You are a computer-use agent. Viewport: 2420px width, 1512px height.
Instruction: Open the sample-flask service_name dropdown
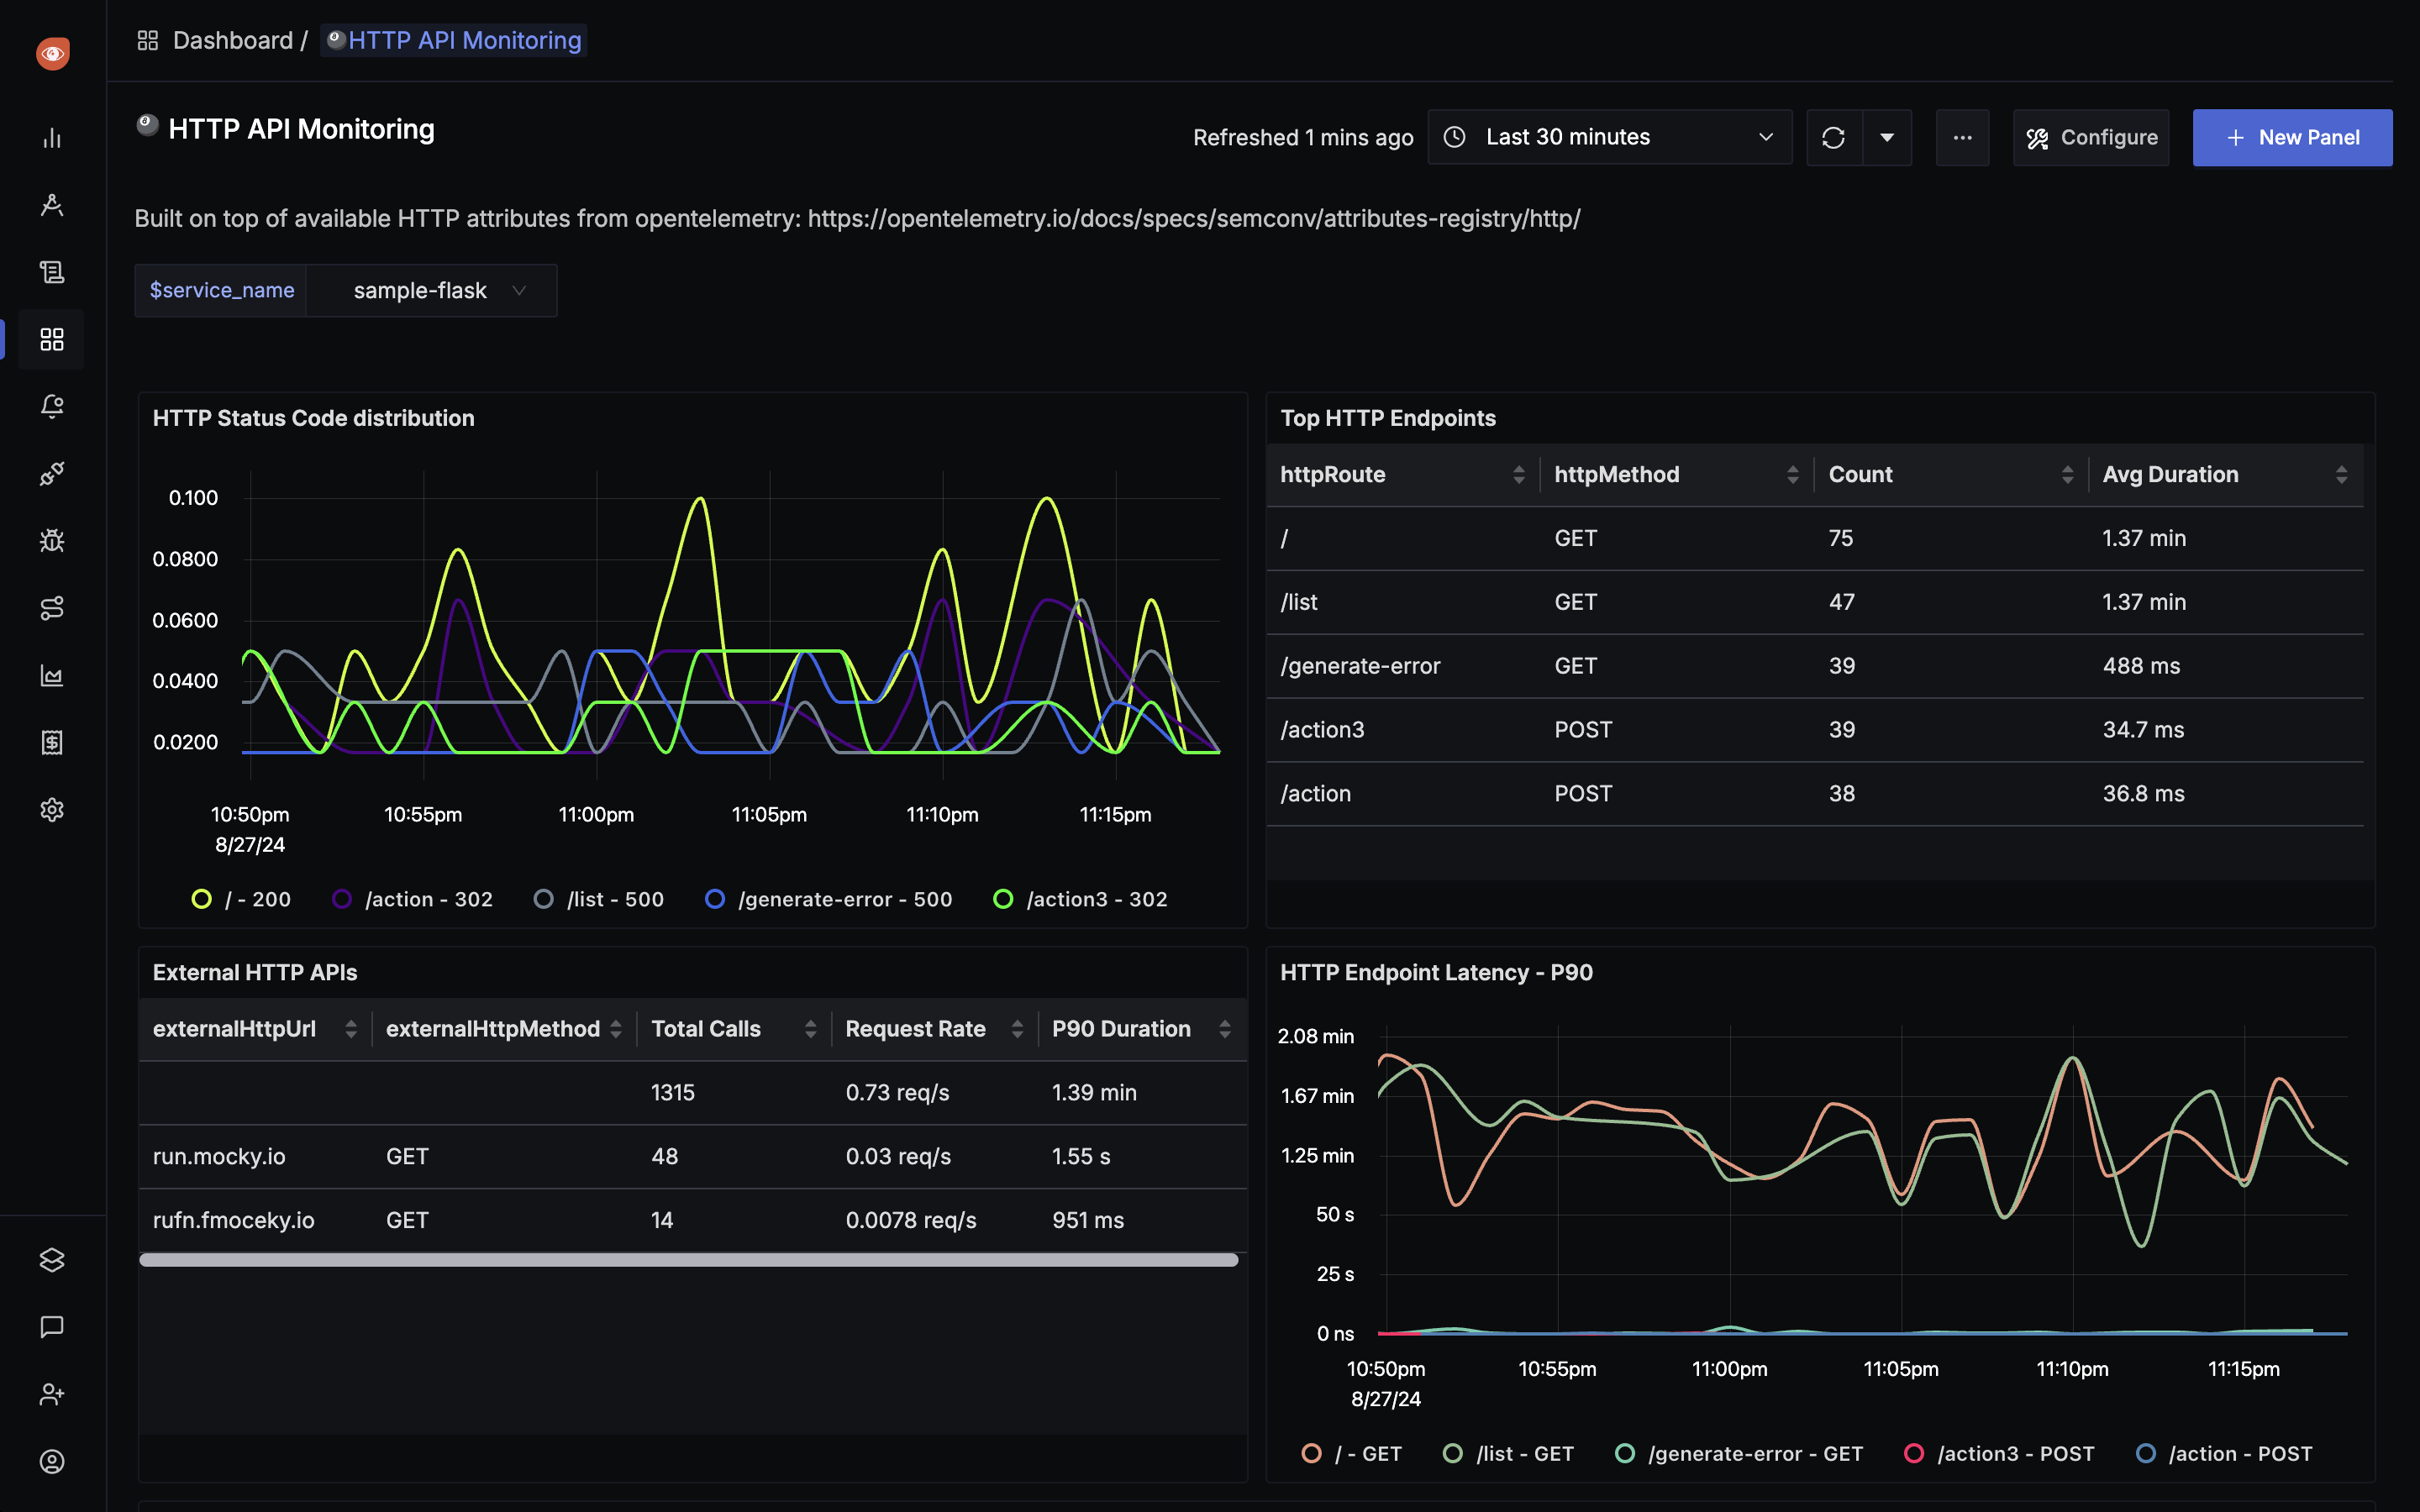point(432,290)
